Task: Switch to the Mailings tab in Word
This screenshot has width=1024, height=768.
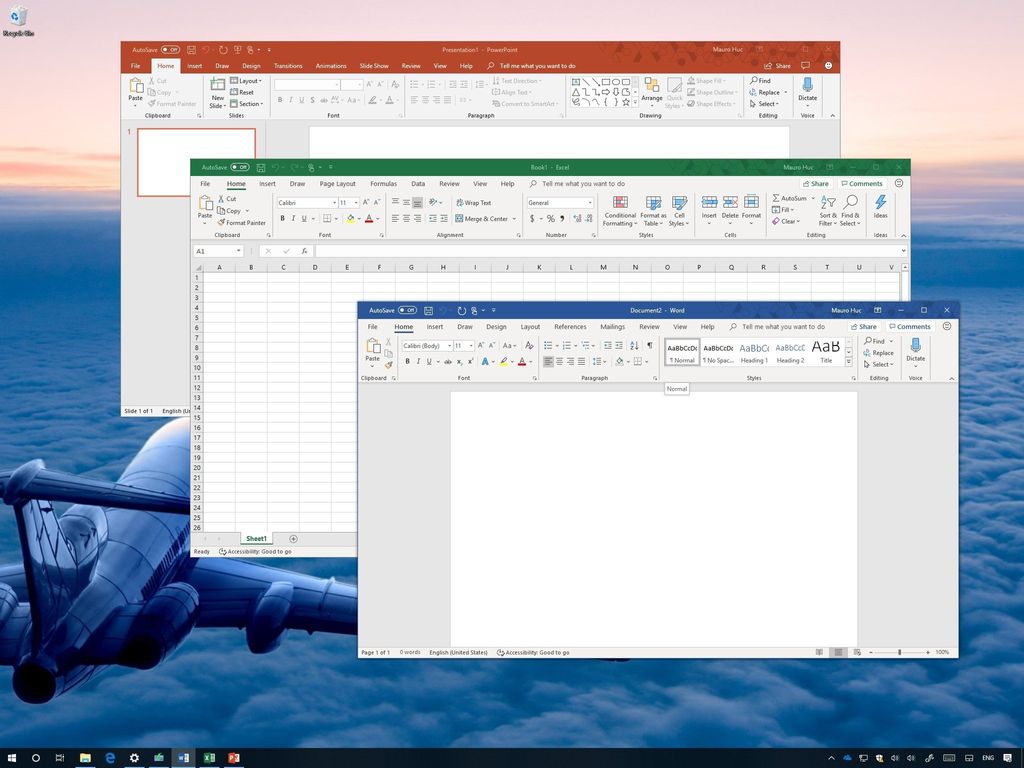Action: click(613, 326)
